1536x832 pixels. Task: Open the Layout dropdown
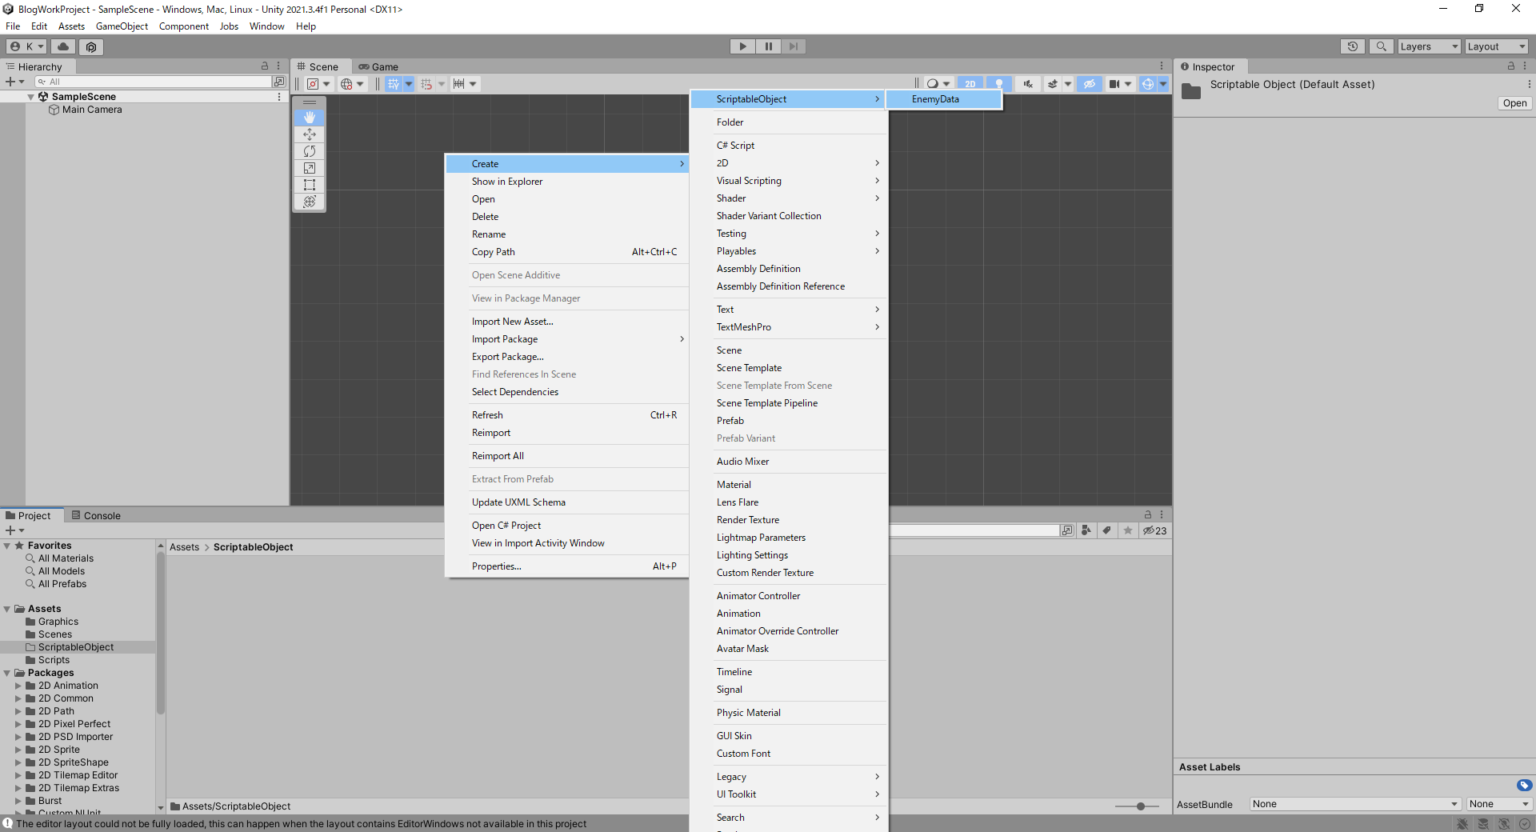pos(1496,46)
